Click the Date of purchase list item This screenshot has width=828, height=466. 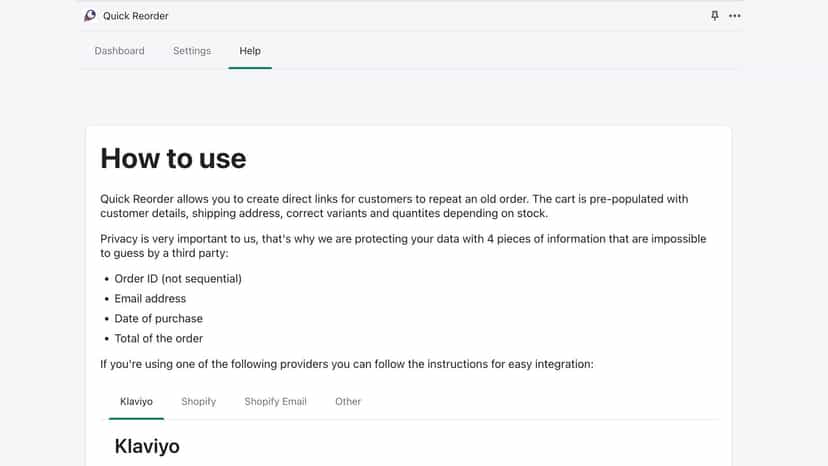(158, 319)
